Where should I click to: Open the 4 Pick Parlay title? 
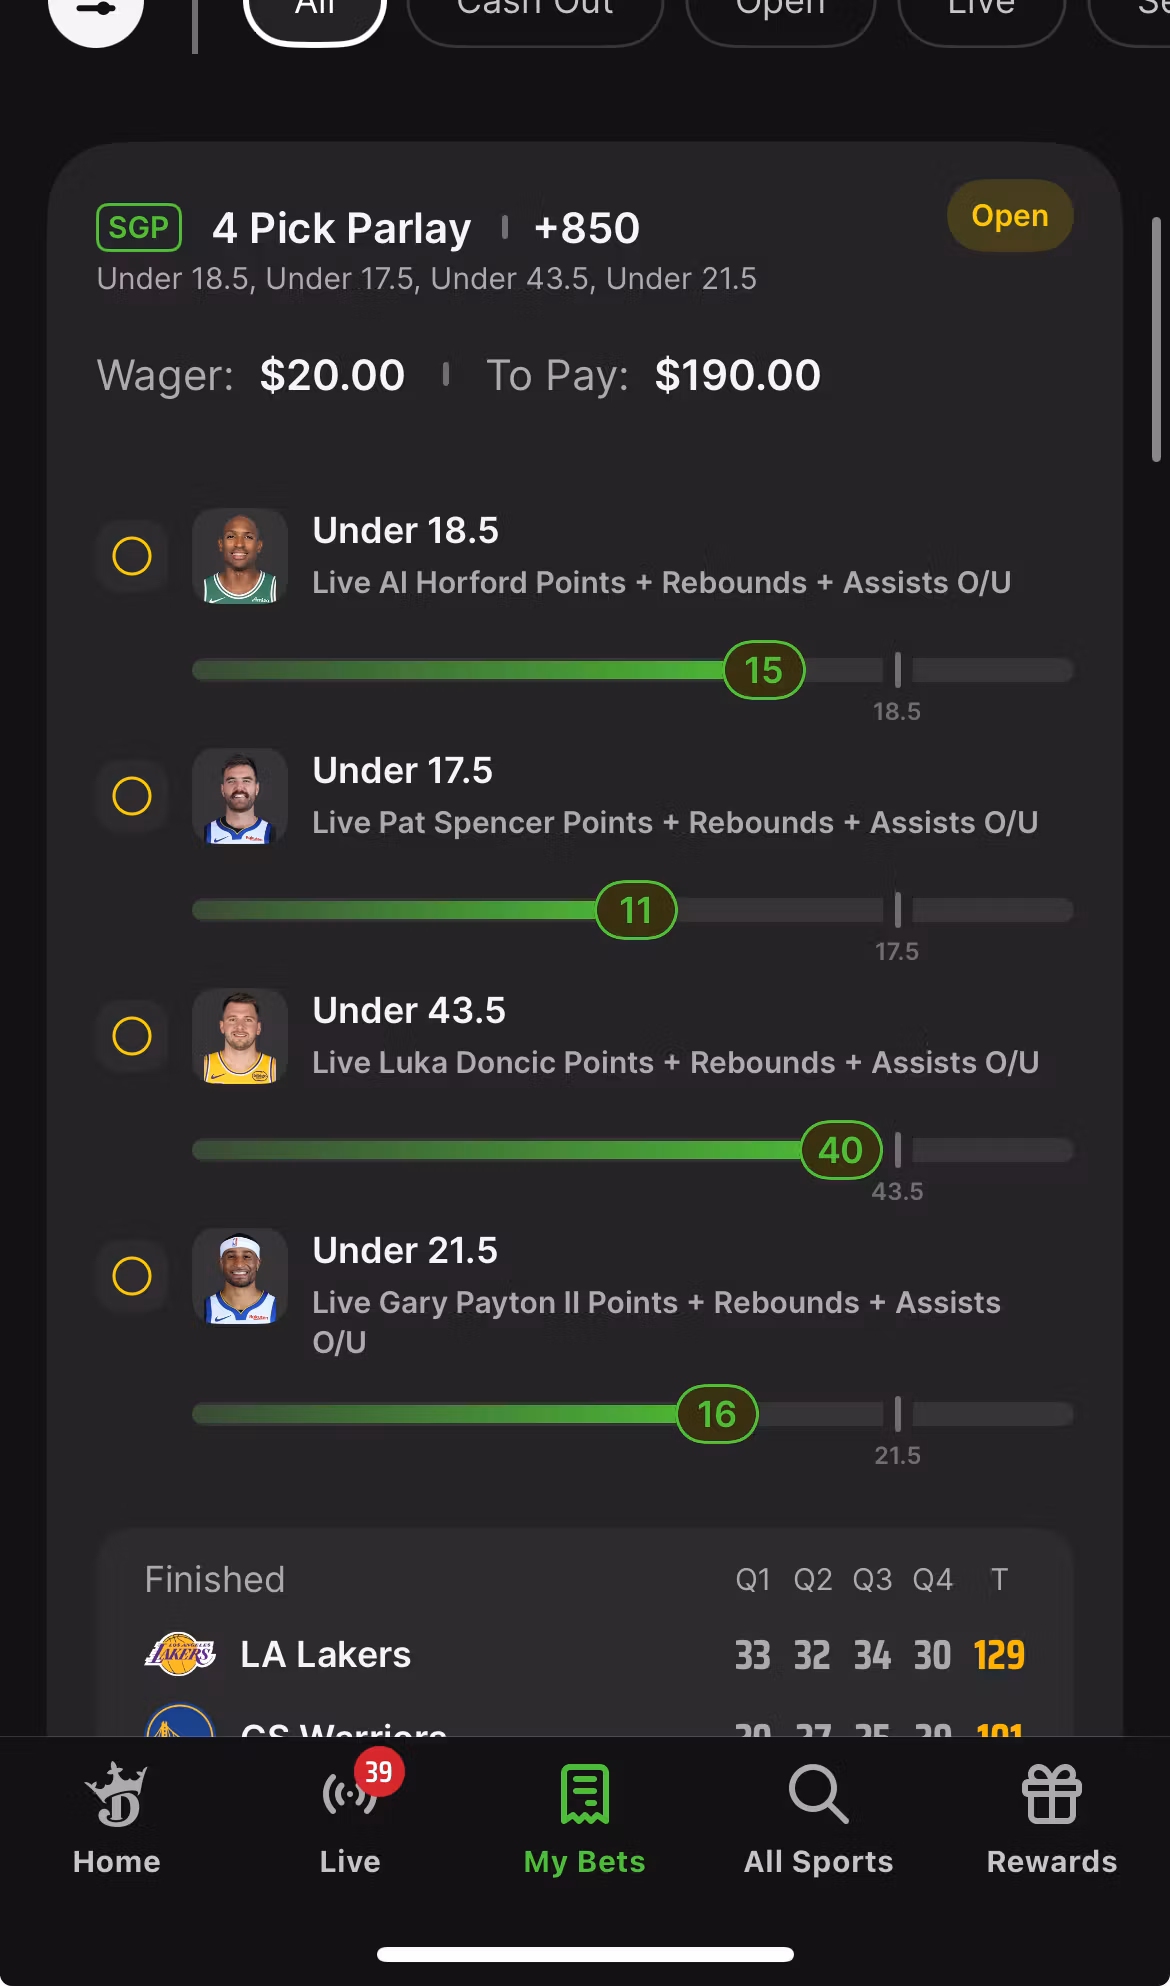click(341, 229)
